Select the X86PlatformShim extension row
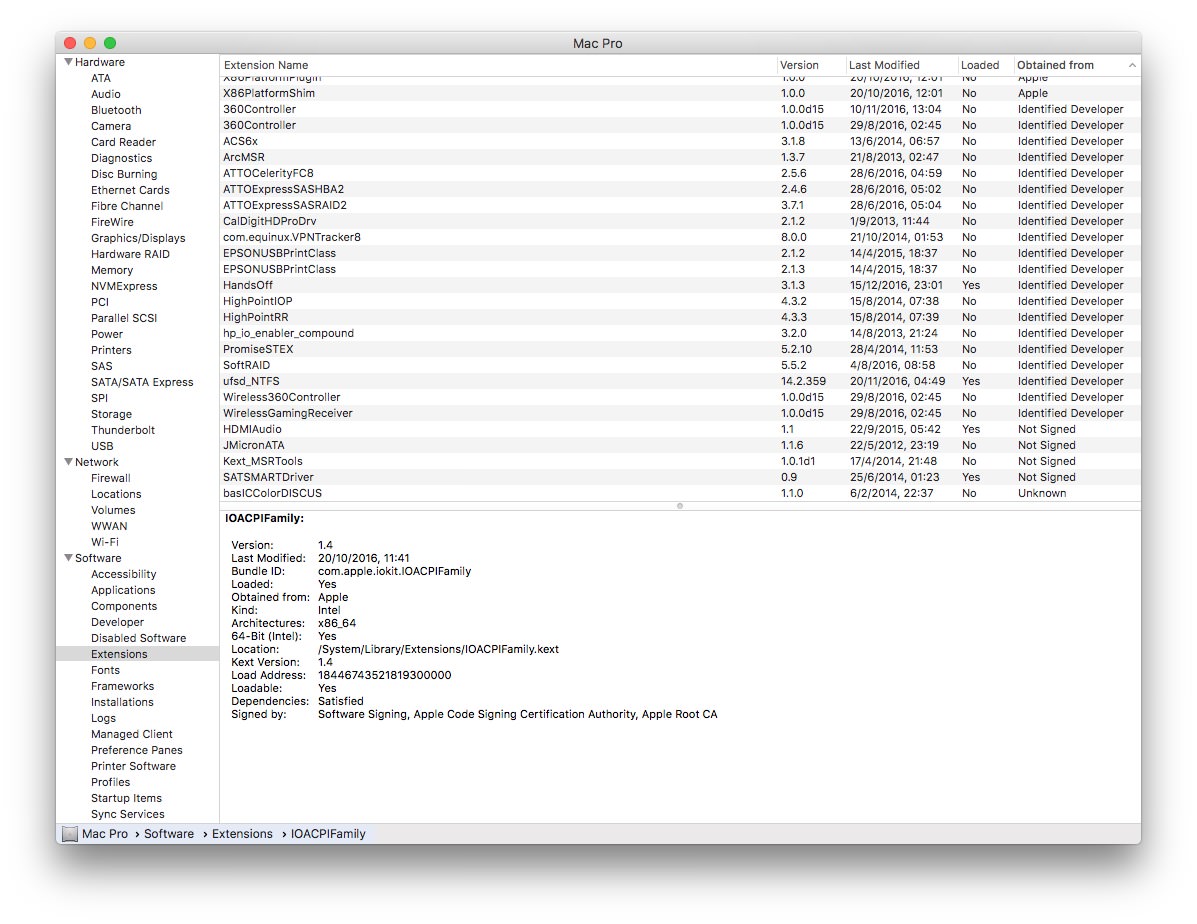The image size is (1197, 924). 680,93
